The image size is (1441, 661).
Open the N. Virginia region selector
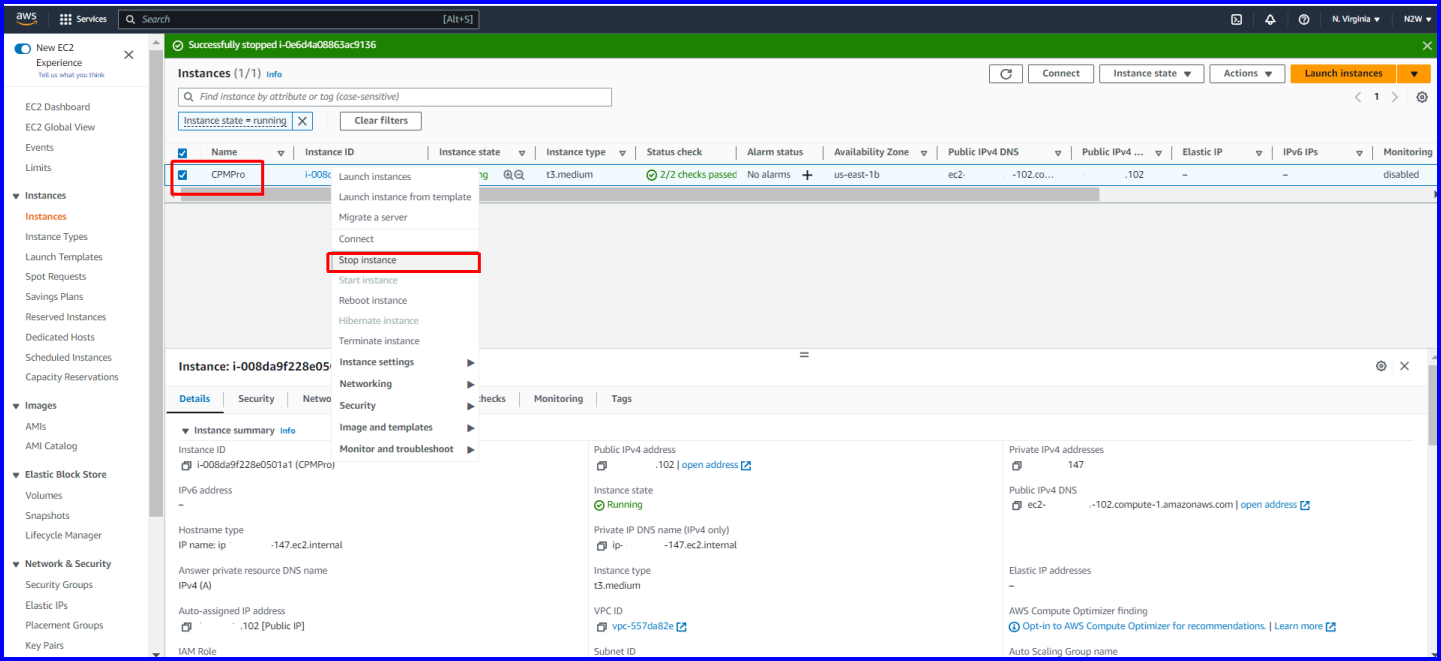click(x=1355, y=19)
